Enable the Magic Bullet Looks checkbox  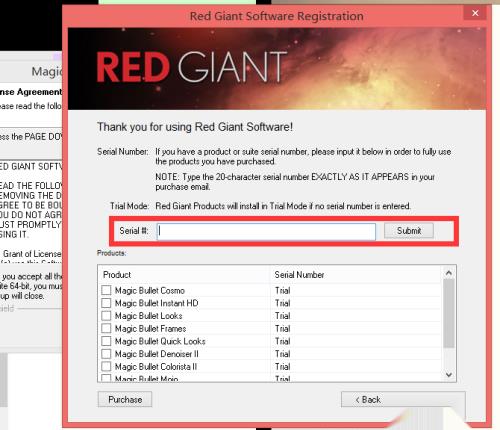point(106,315)
